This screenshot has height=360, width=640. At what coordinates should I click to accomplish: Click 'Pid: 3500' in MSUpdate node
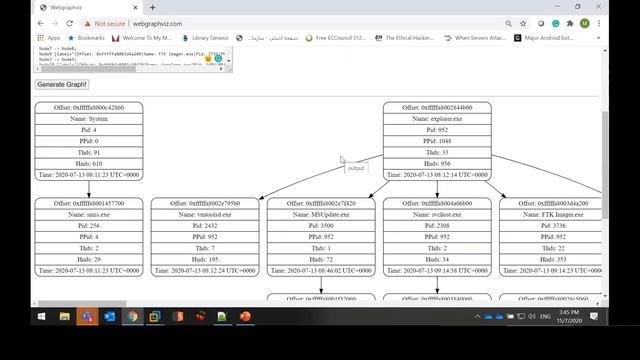(x=321, y=226)
